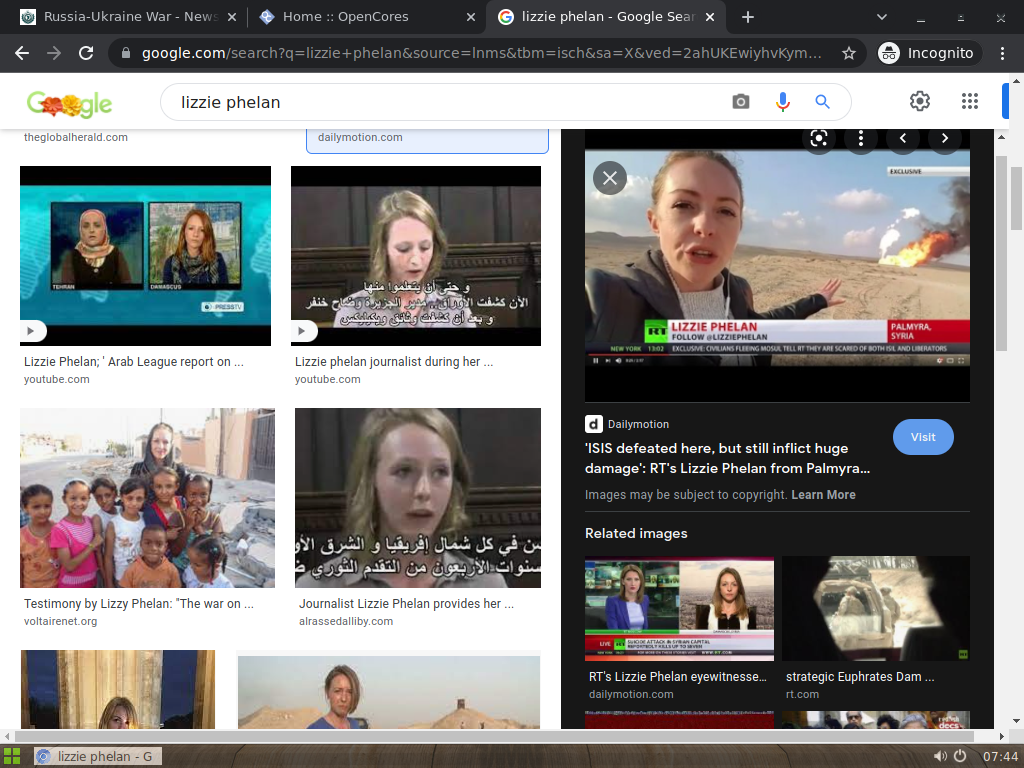Open the Google apps grid
The image size is (1024, 768).
[x=970, y=101]
